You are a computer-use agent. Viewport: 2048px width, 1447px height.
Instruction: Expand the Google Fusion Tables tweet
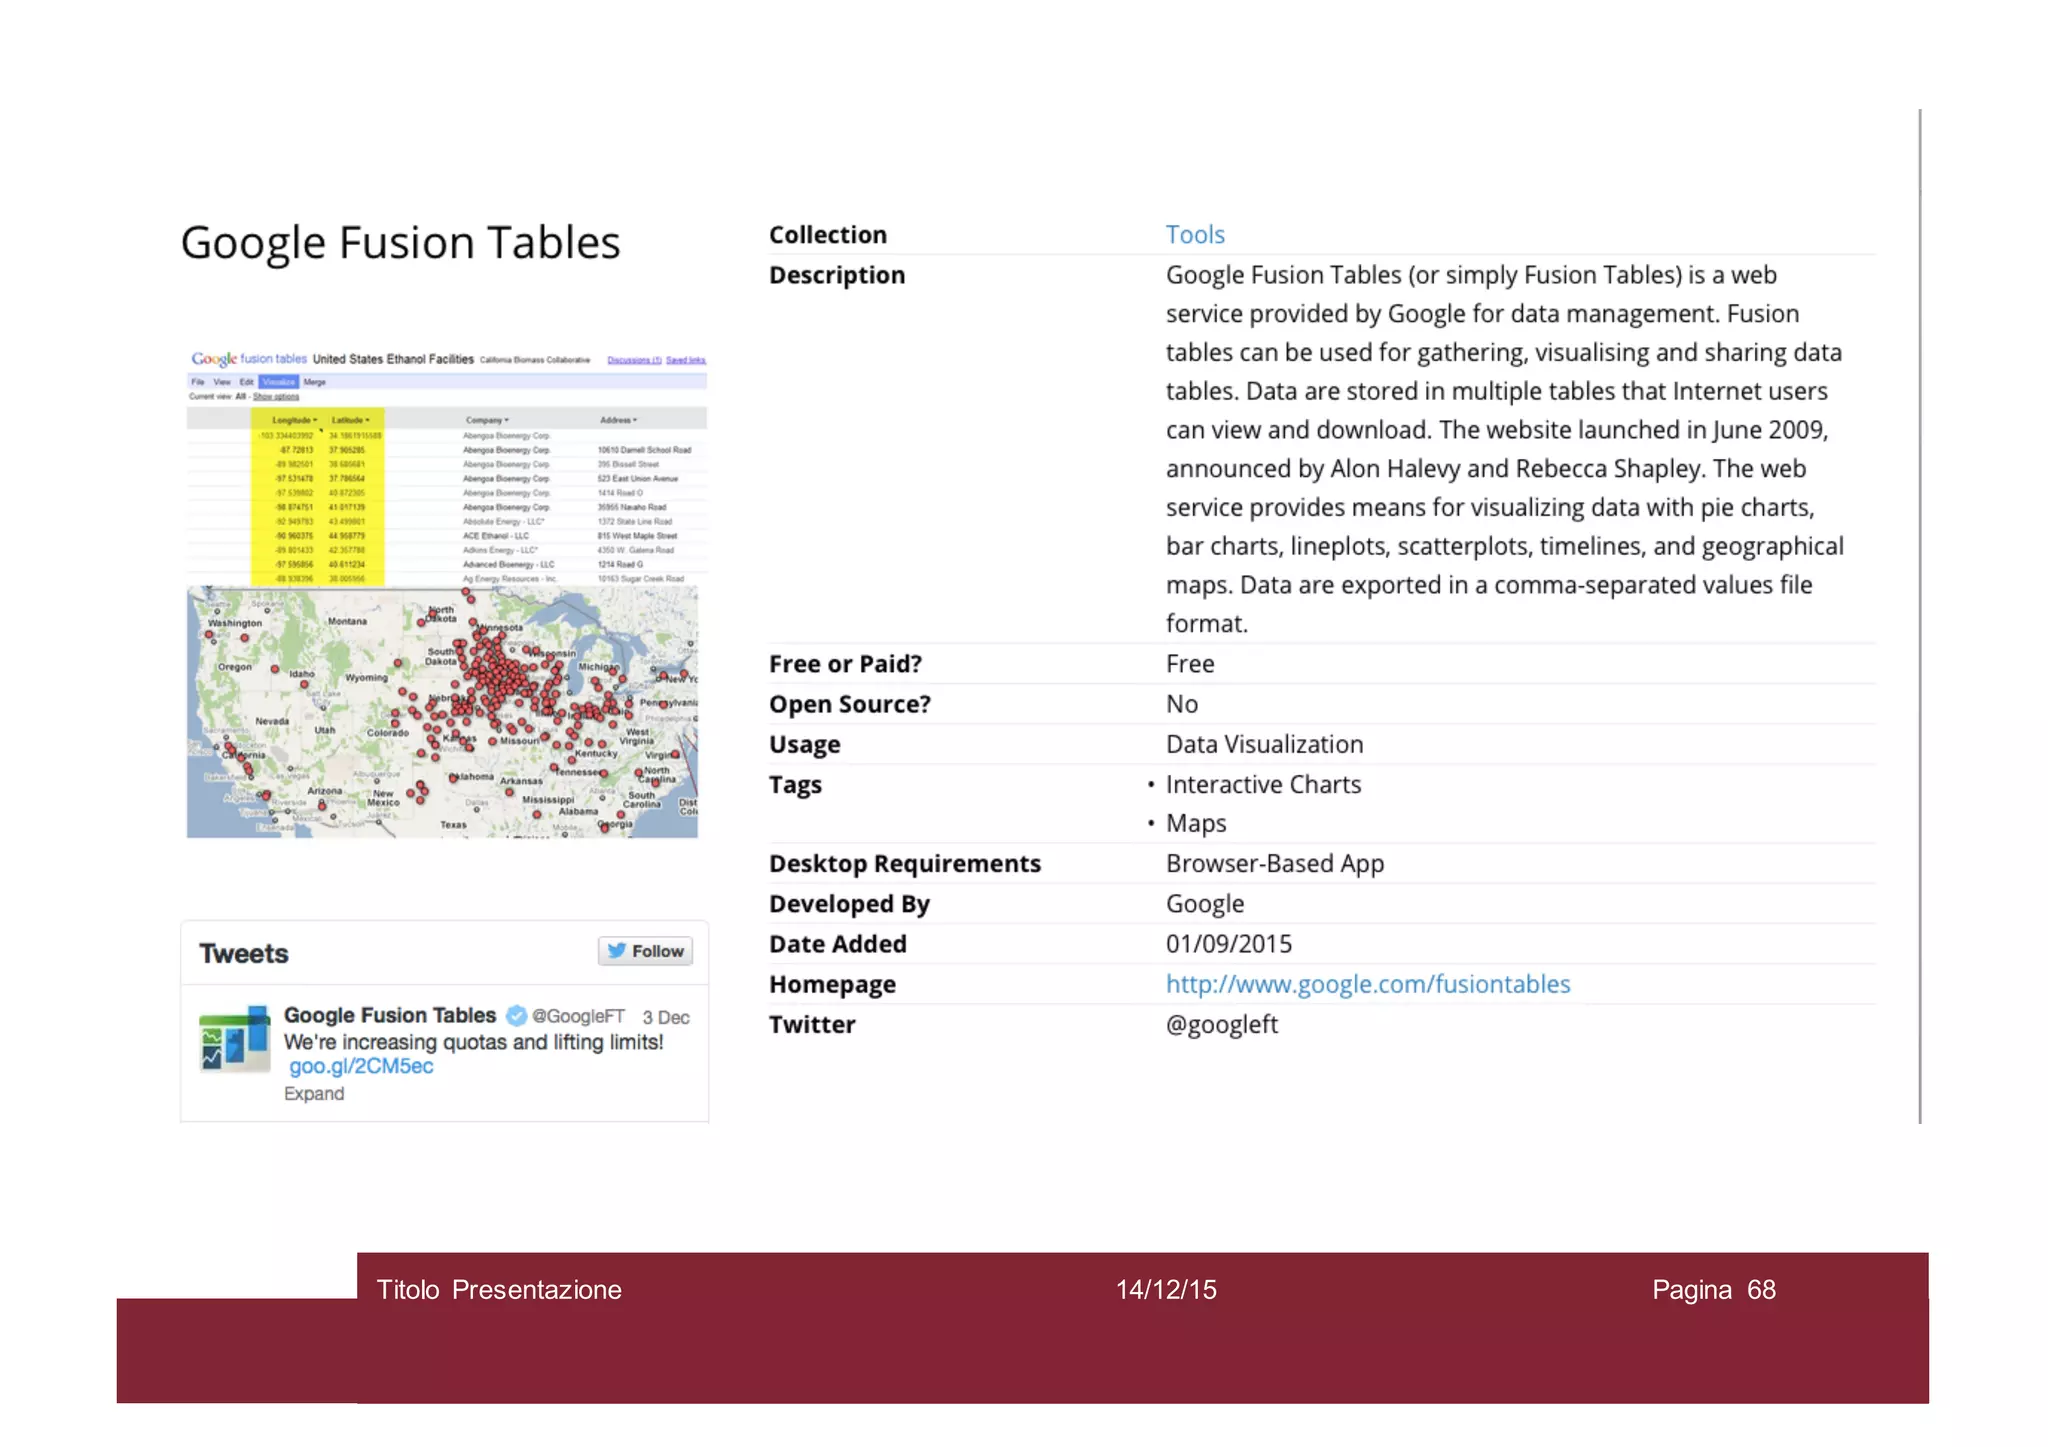313,1094
